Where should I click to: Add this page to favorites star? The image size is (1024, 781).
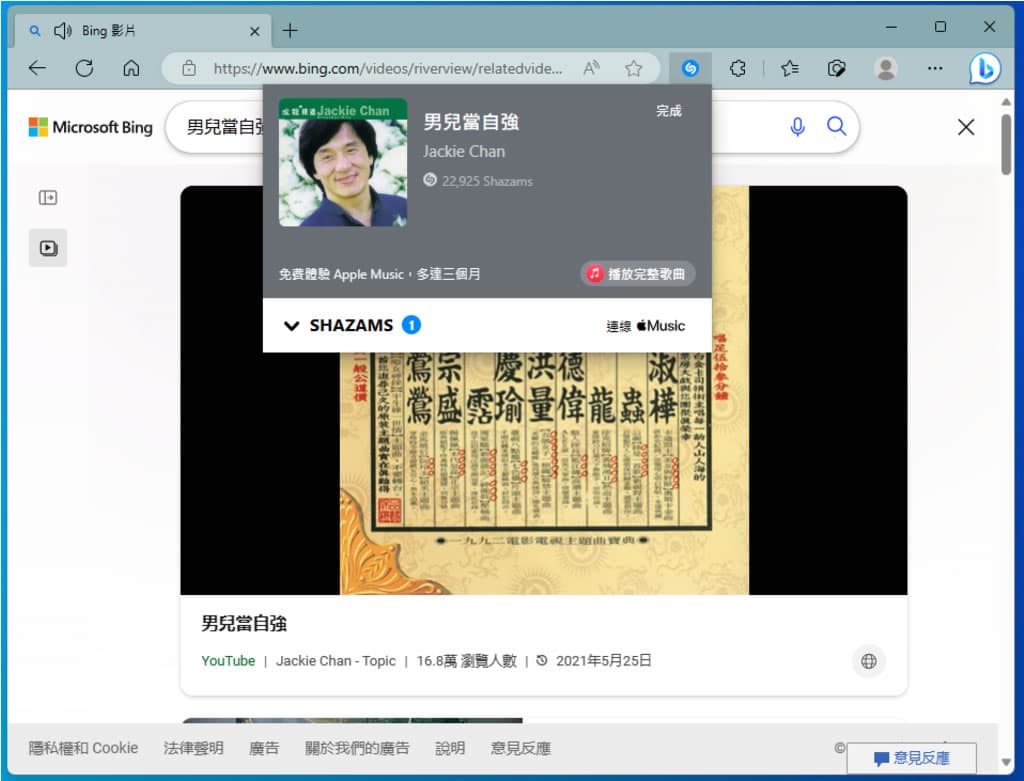(633, 68)
